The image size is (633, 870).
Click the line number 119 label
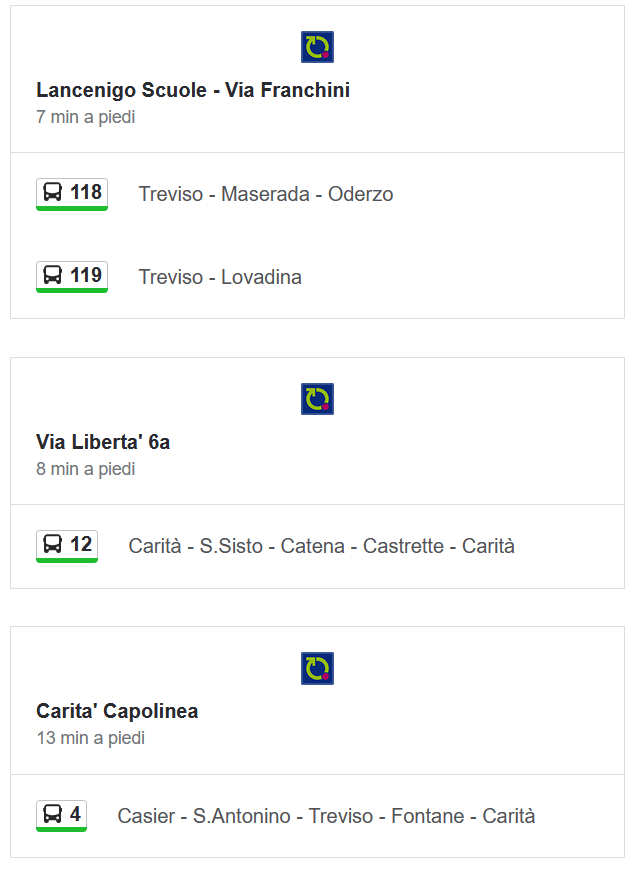[x=85, y=275]
